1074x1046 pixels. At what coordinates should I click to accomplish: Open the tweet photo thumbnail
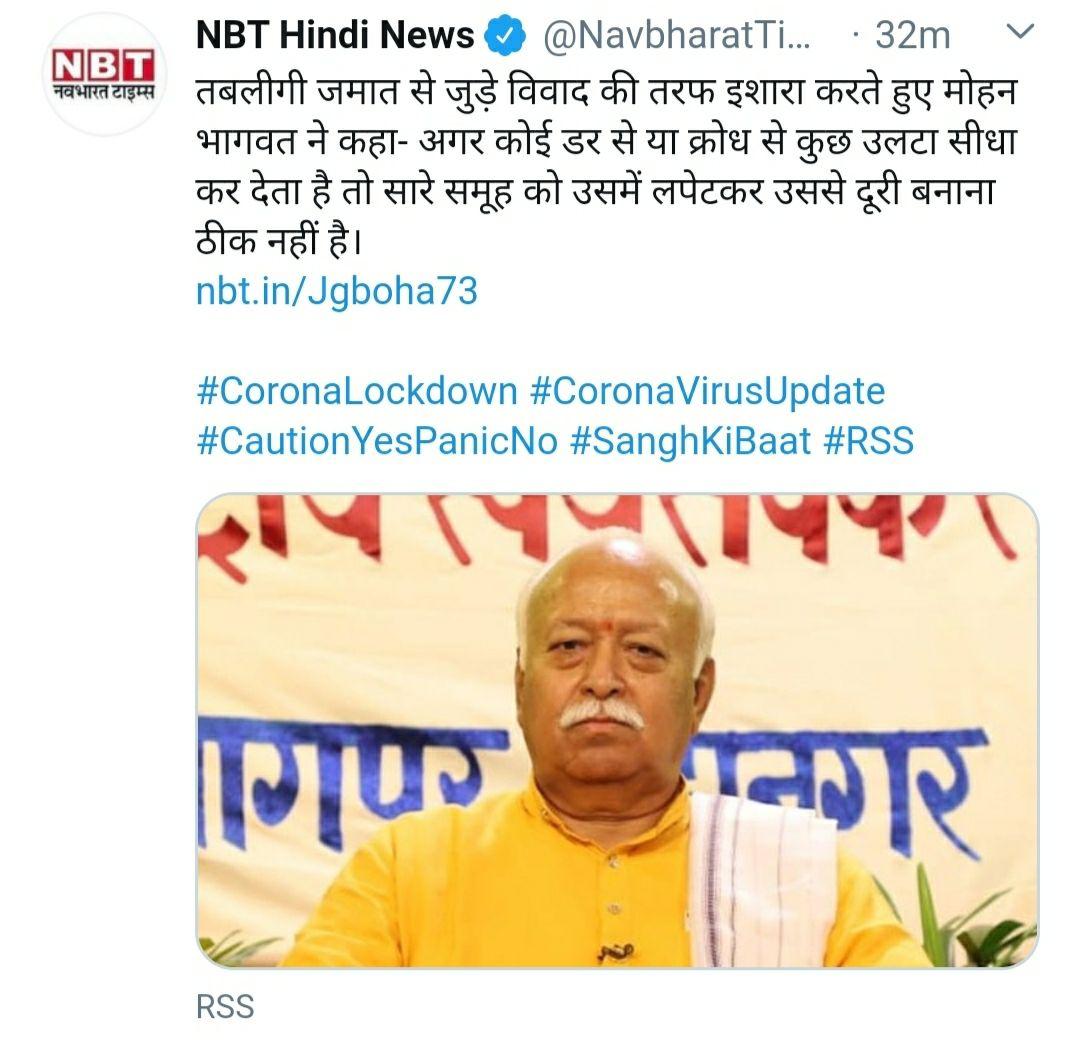pyautogui.click(x=617, y=730)
